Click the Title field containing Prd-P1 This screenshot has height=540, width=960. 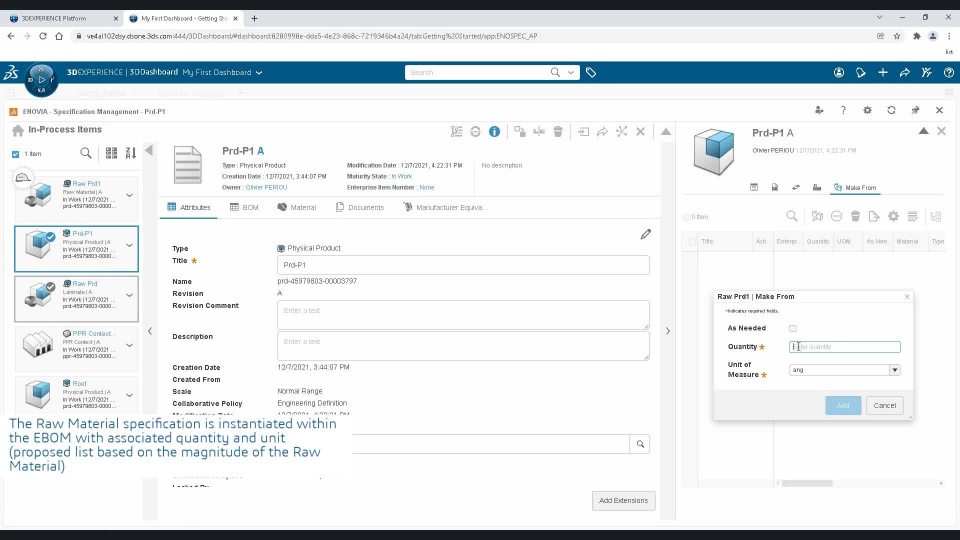[x=463, y=265]
